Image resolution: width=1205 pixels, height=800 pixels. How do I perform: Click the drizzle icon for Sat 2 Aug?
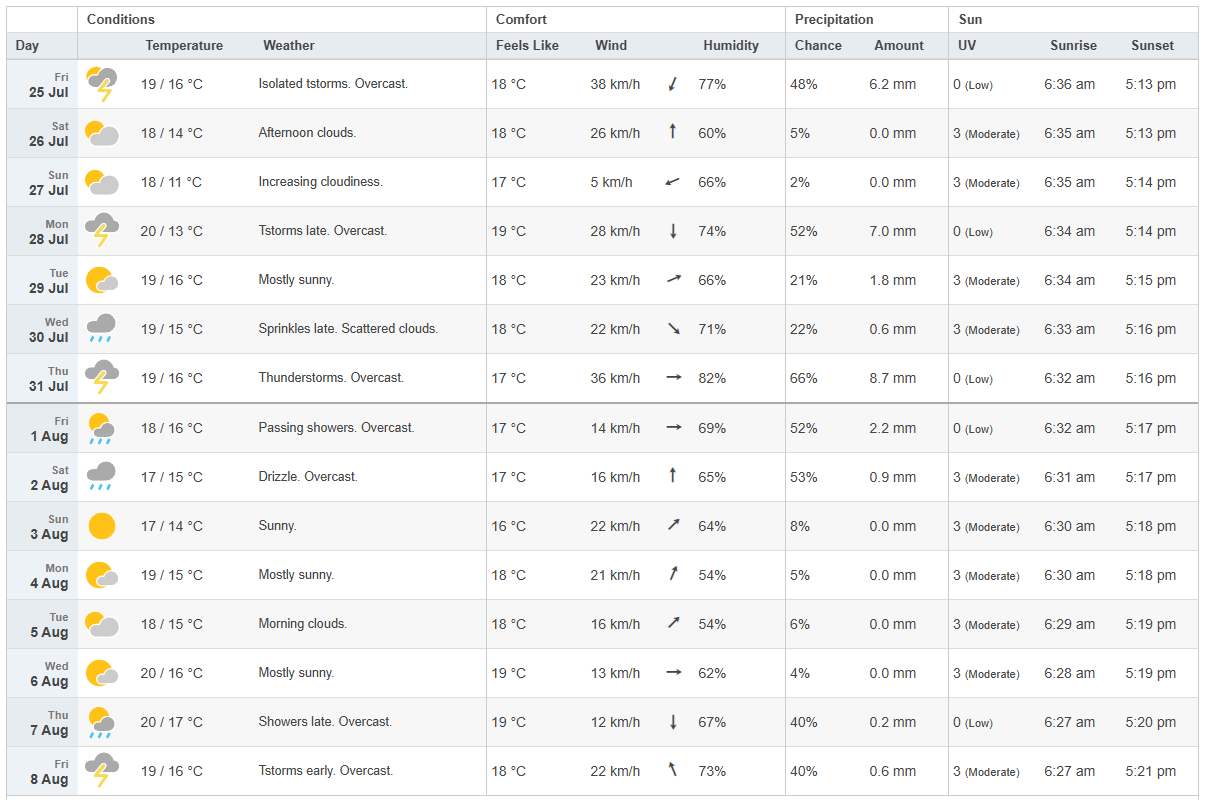102,477
